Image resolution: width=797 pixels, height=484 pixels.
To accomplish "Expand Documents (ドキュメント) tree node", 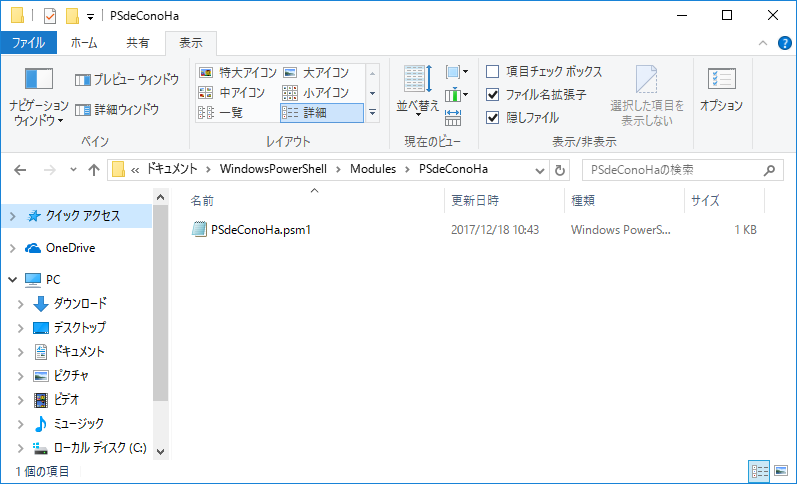I will pos(21,352).
